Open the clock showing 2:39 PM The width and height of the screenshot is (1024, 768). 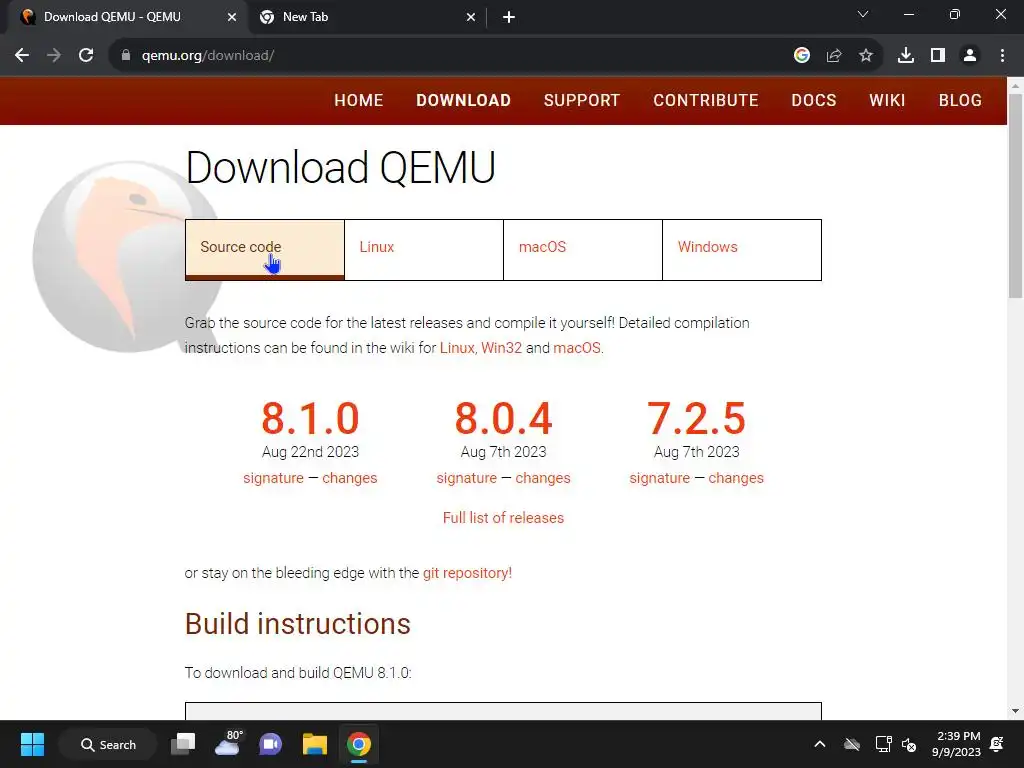point(957,744)
